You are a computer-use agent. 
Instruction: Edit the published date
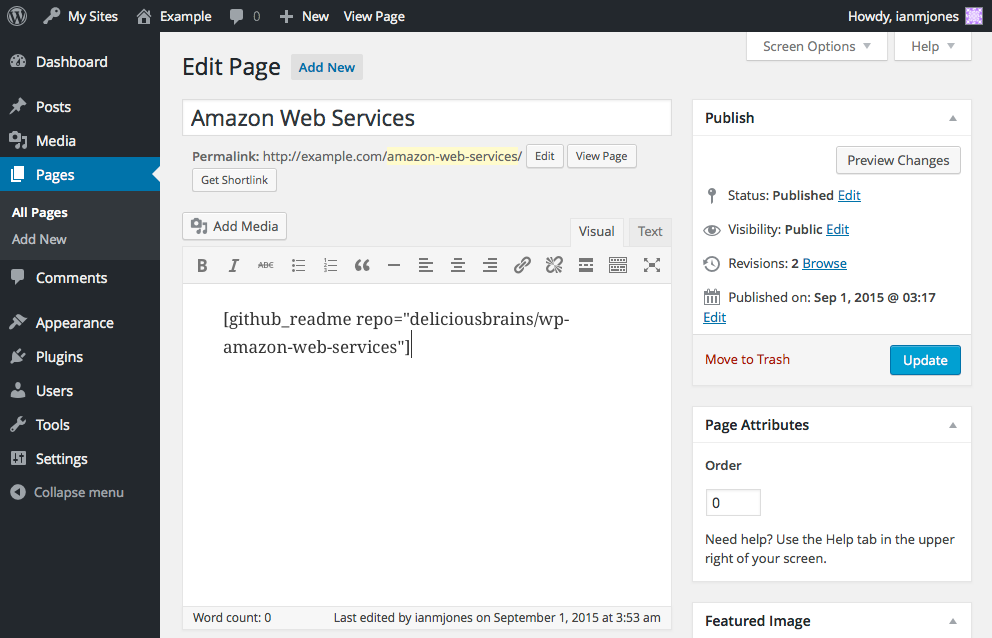[714, 318]
